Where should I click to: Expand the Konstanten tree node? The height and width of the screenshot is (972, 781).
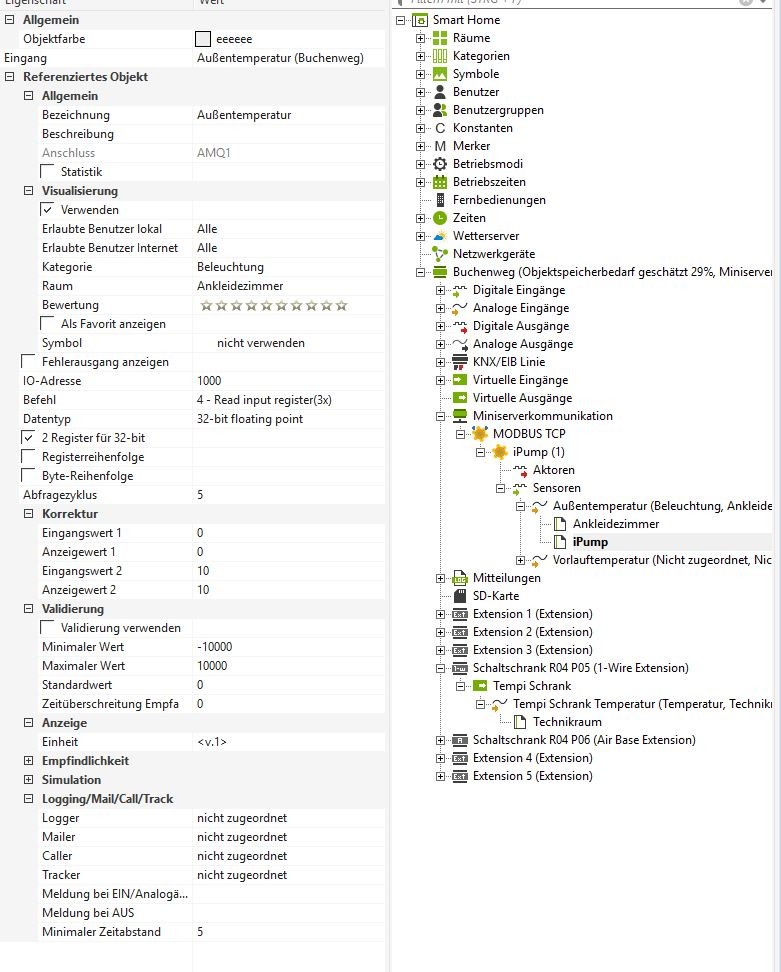[420, 128]
